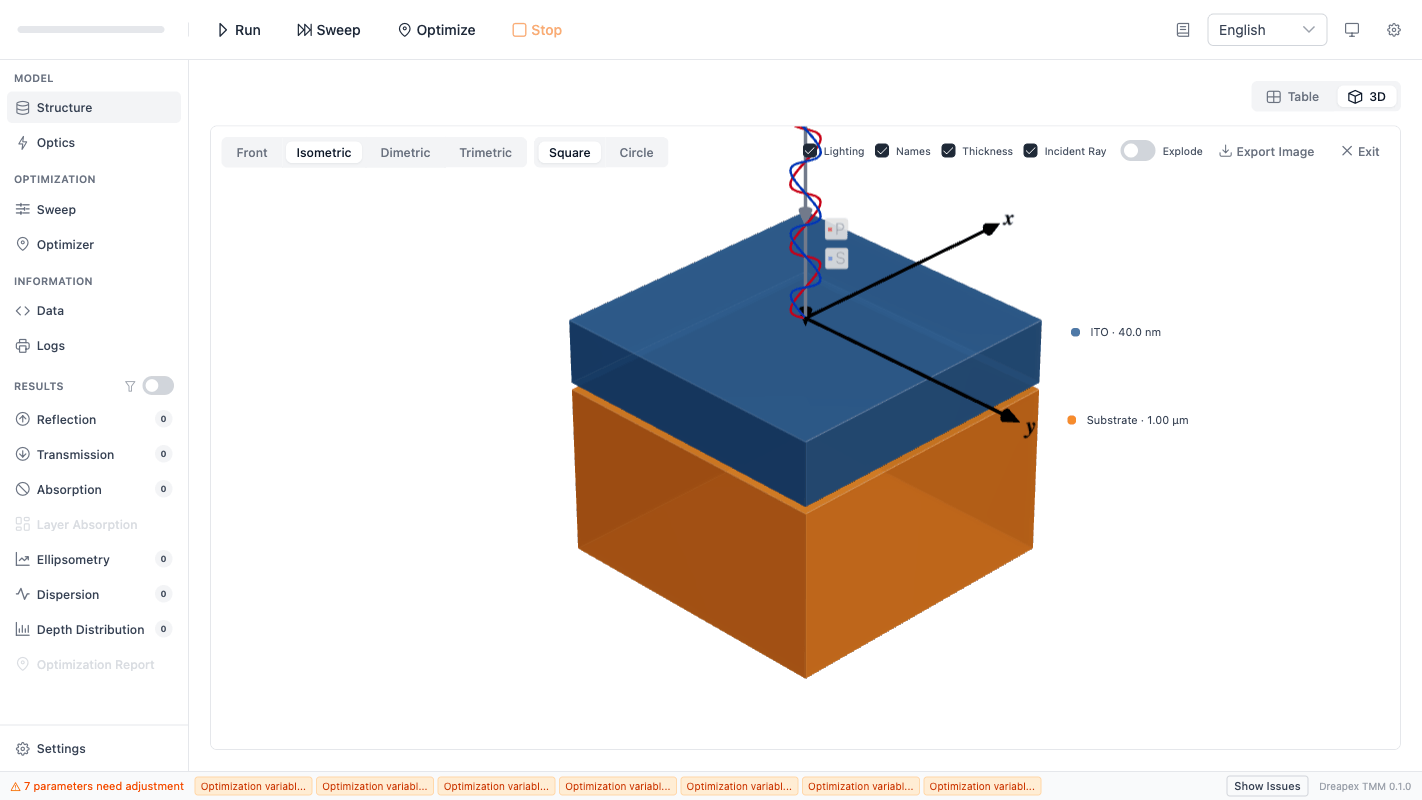Open application settings from the top-right gear
The image size is (1422, 800).
[x=1393, y=29]
